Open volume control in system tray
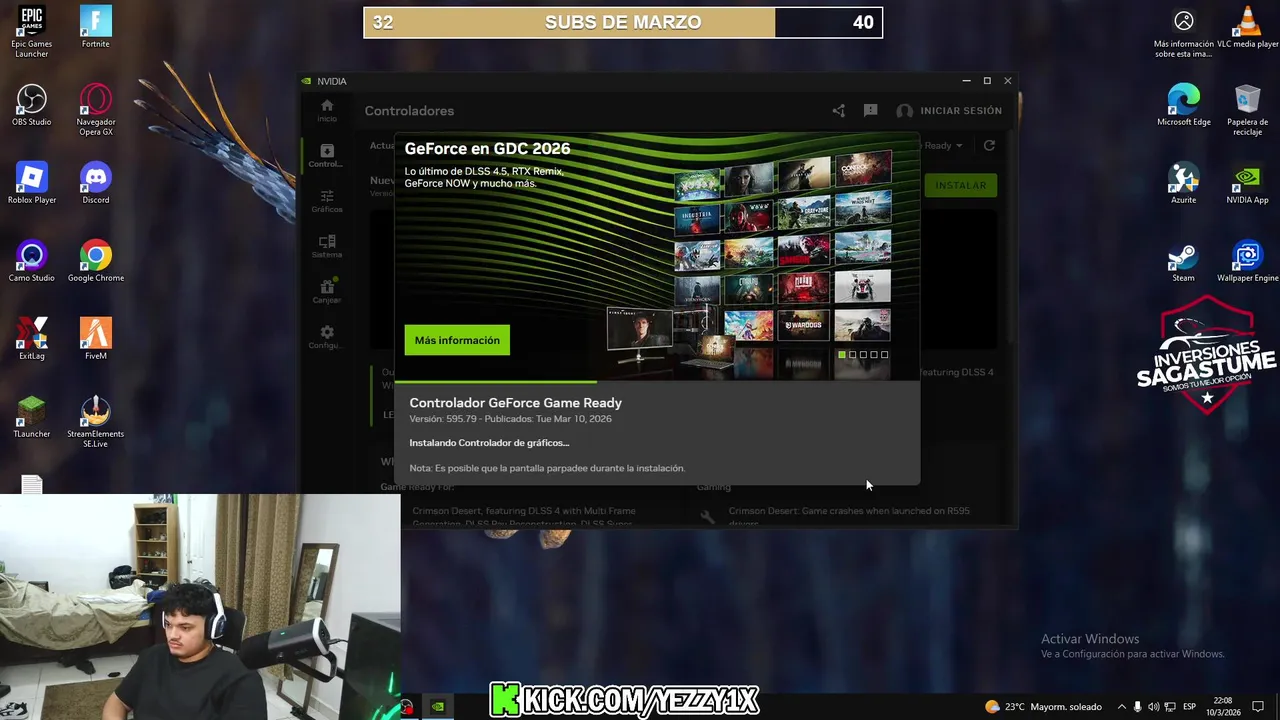The width and height of the screenshot is (1280, 720). click(x=1153, y=707)
